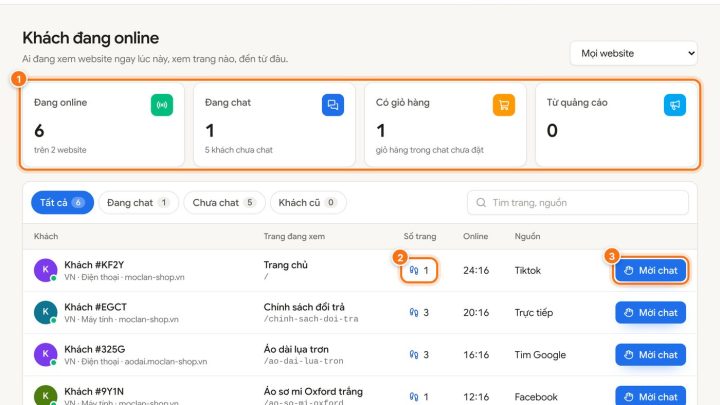
Task: Click the Tìm Google source cell
Action: pos(540,355)
